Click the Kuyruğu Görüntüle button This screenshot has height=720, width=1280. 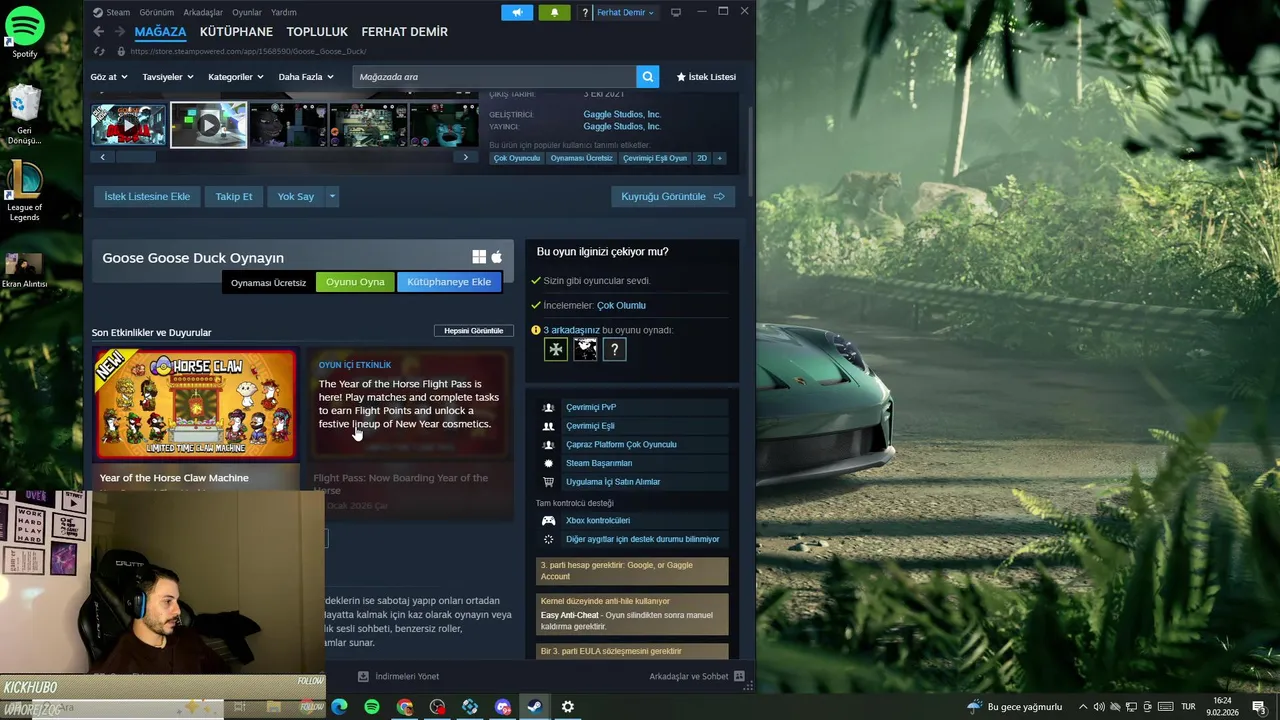point(673,196)
